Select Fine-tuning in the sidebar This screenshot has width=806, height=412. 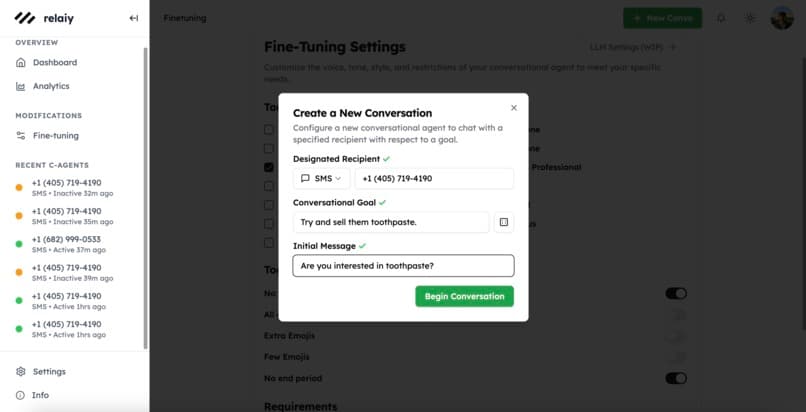[55, 135]
